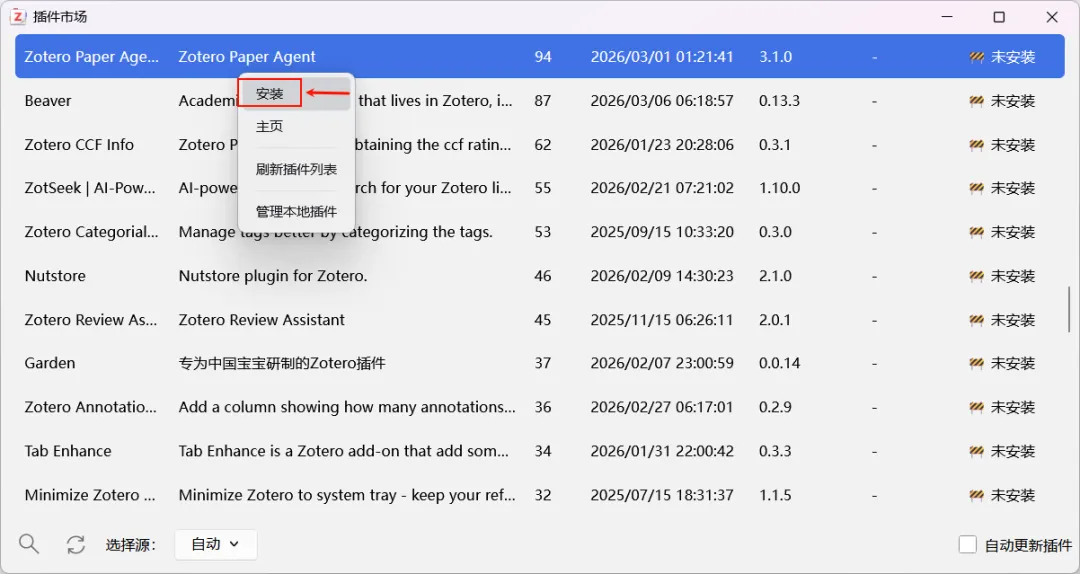Click not-installed status icon for Zotero Paper Agent

tap(976, 57)
